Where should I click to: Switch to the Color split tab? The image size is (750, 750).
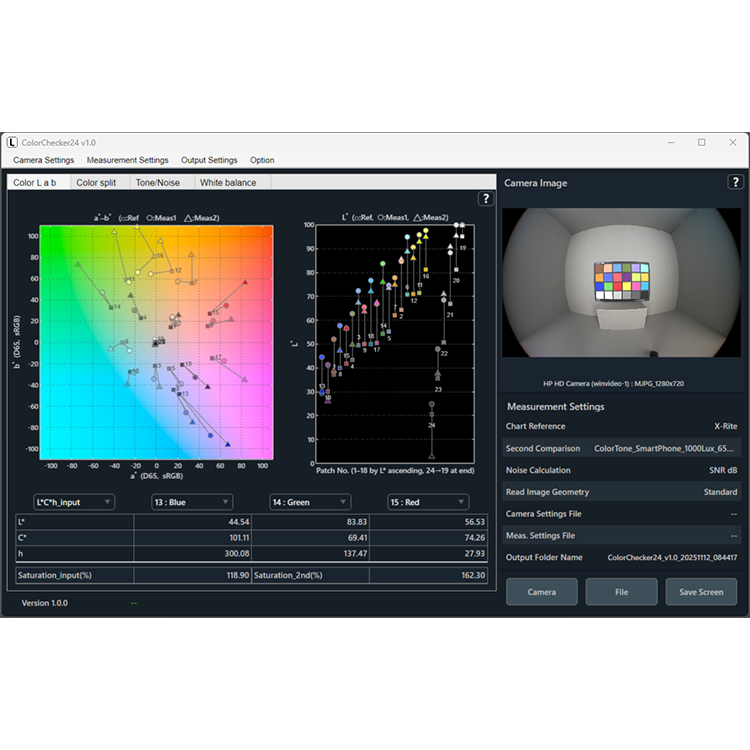[x=96, y=183]
